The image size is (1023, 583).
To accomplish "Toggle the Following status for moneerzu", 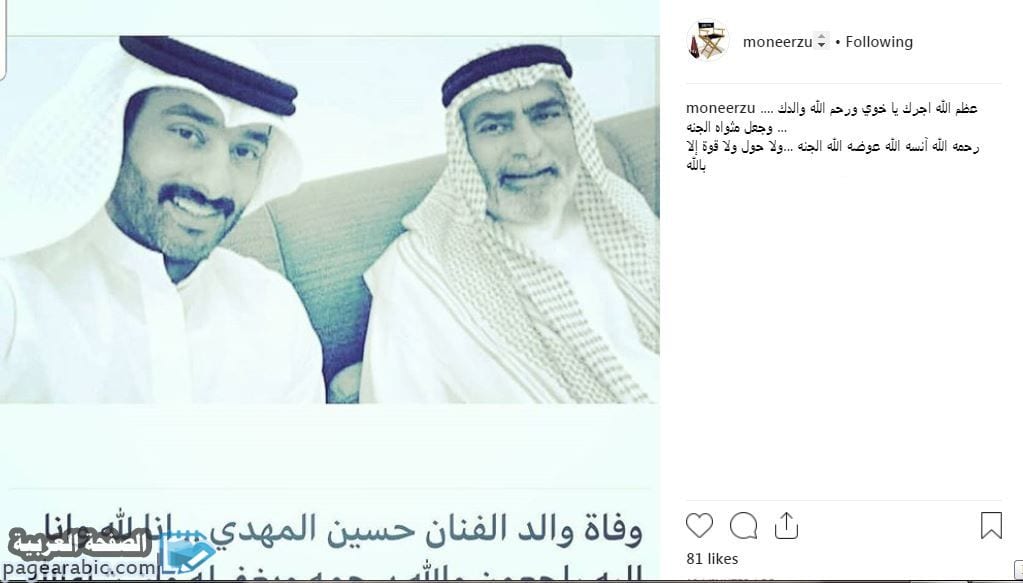I will pos(879,42).
